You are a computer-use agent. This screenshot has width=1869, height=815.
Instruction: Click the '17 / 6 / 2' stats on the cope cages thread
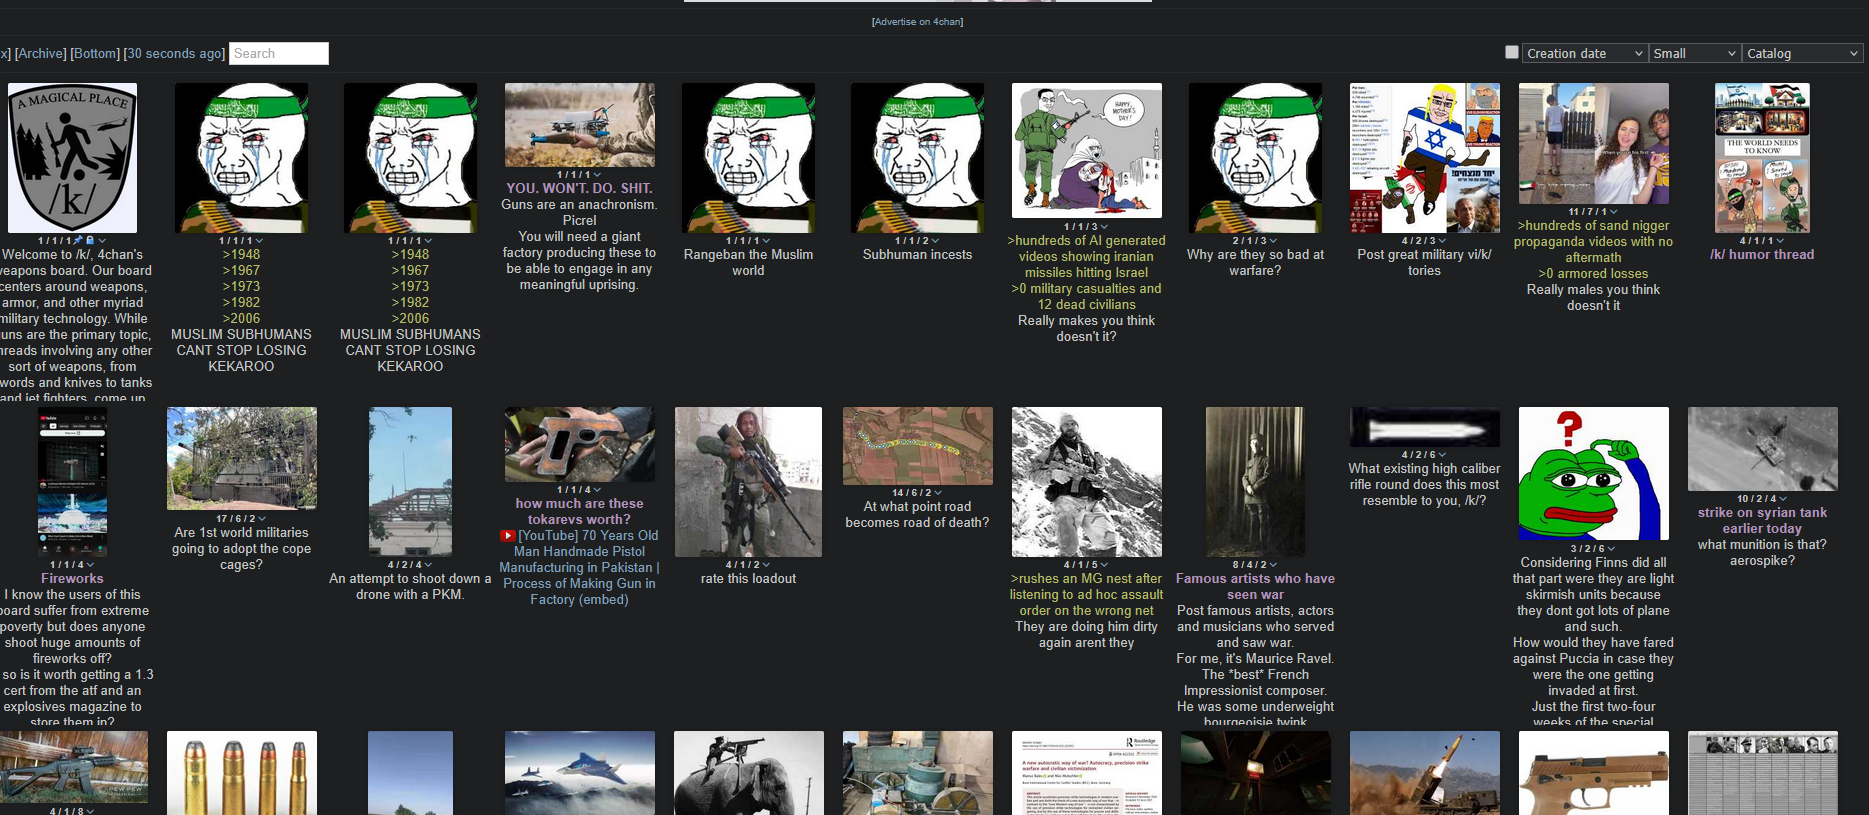pos(235,519)
